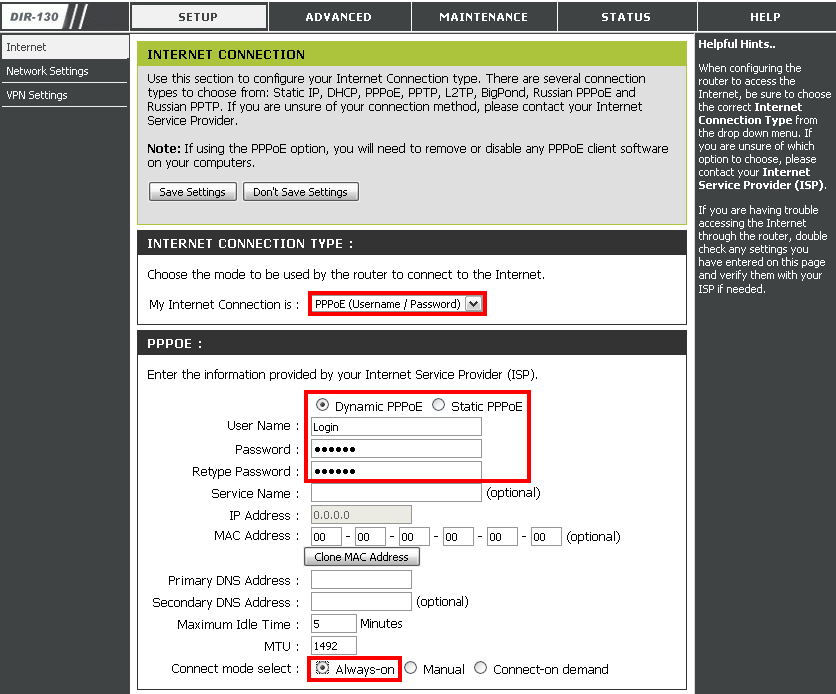This screenshot has width=836, height=694.
Task: Click the disabled IP Address field
Action: 361,515
